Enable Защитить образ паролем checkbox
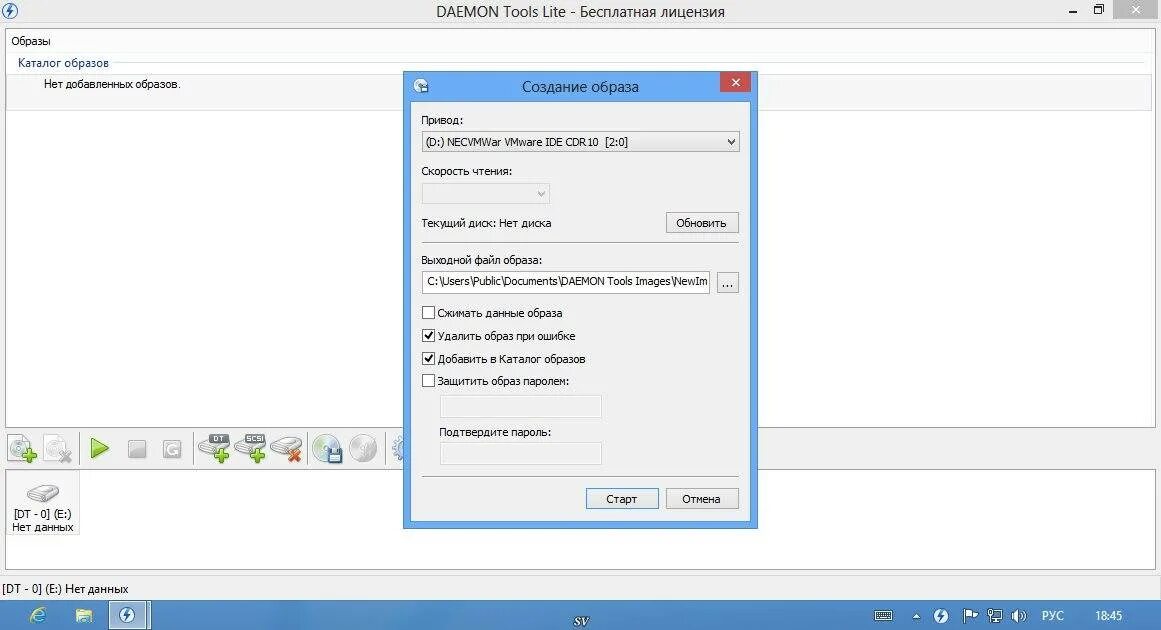This screenshot has height=630, width=1161. click(428, 381)
